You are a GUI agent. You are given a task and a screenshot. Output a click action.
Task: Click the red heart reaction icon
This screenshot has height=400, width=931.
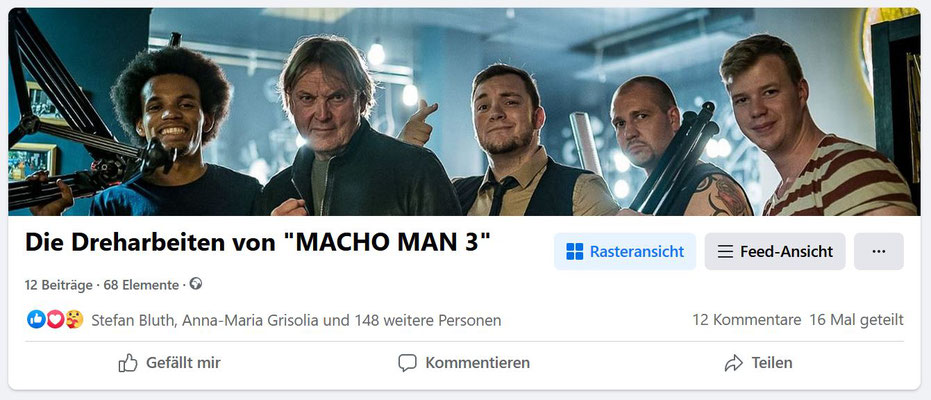tap(55, 320)
